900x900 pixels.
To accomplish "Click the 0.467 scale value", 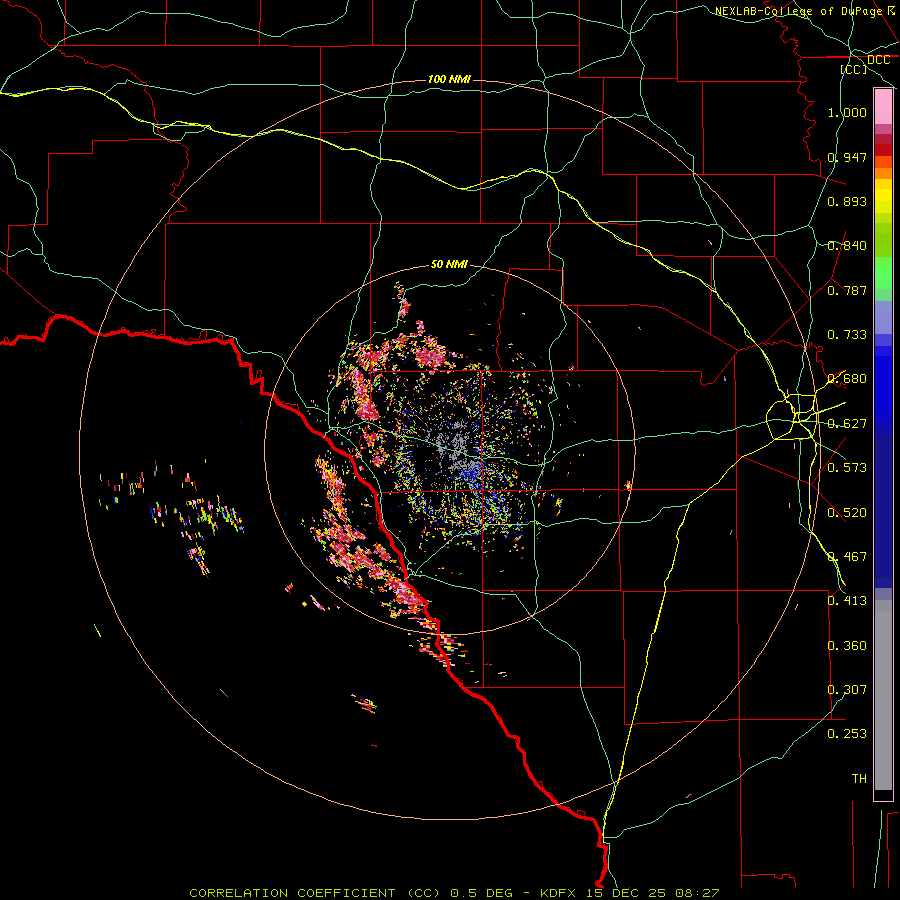I will [847, 557].
